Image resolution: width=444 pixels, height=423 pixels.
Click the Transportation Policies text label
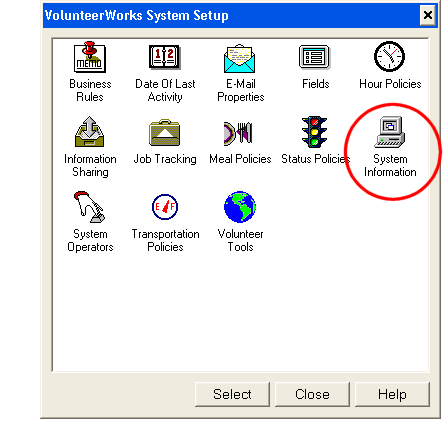pos(165,240)
